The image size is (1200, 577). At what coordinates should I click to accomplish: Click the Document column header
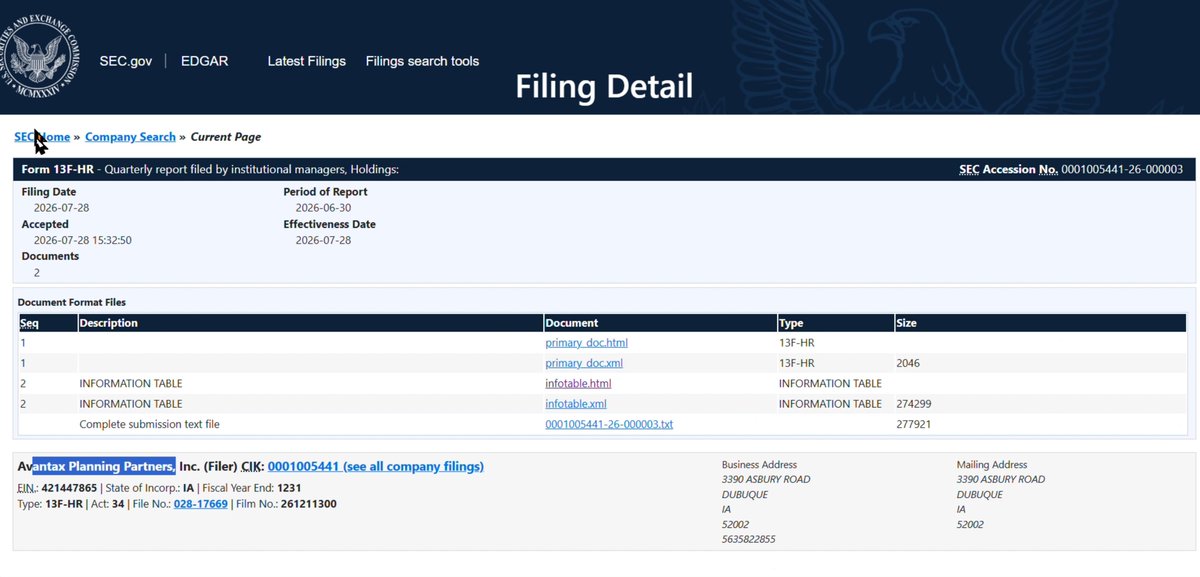572,323
